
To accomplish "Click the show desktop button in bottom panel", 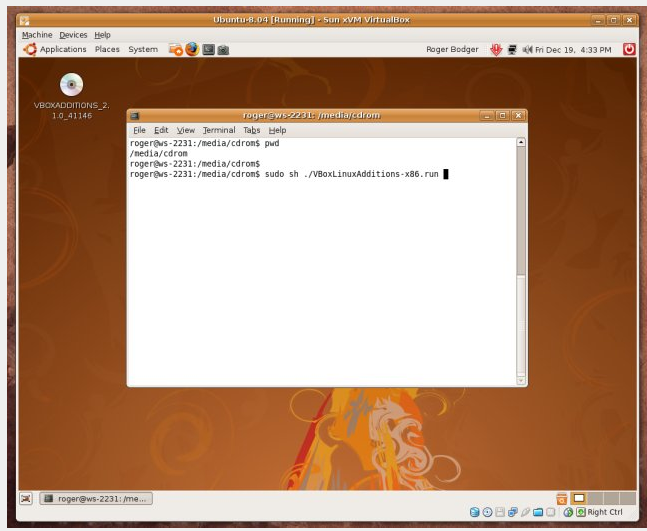I will 26,499.
